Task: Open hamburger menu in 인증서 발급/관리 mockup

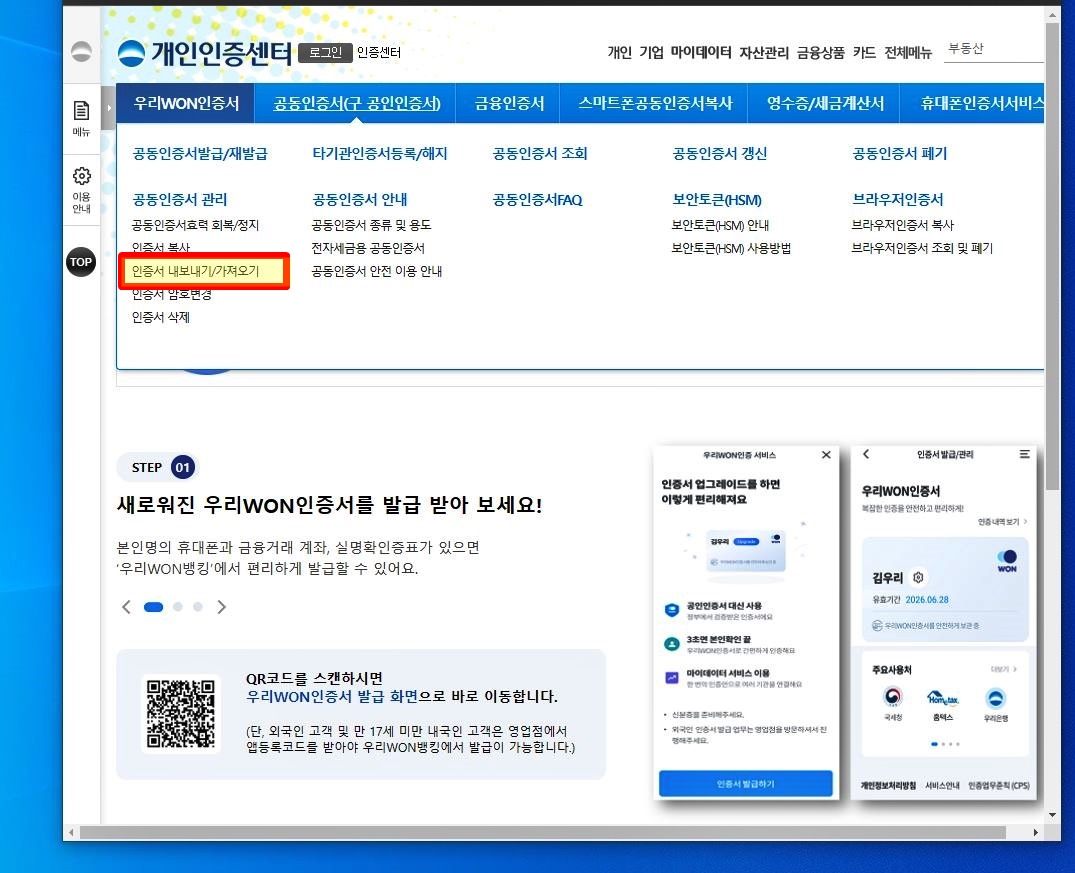Action: (1024, 454)
